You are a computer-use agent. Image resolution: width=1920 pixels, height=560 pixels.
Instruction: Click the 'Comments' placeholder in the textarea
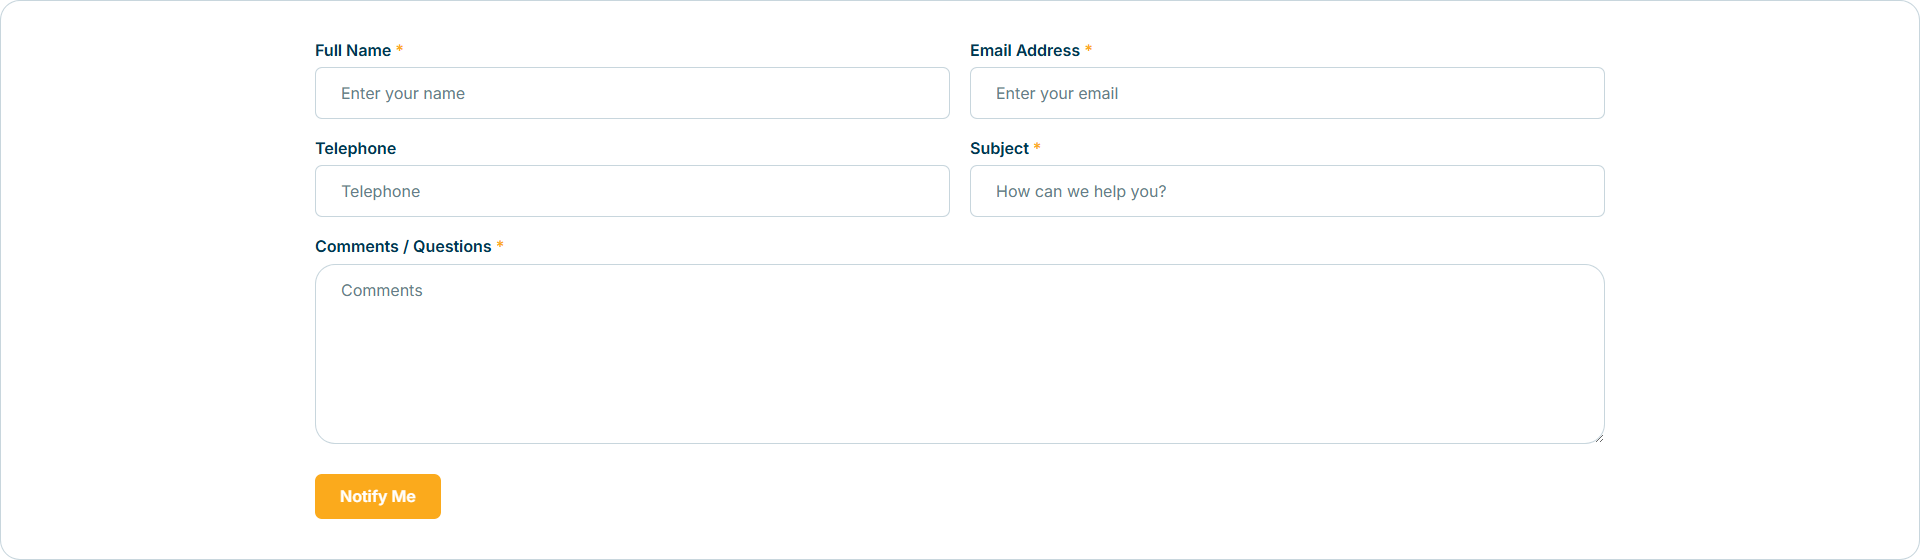(382, 290)
